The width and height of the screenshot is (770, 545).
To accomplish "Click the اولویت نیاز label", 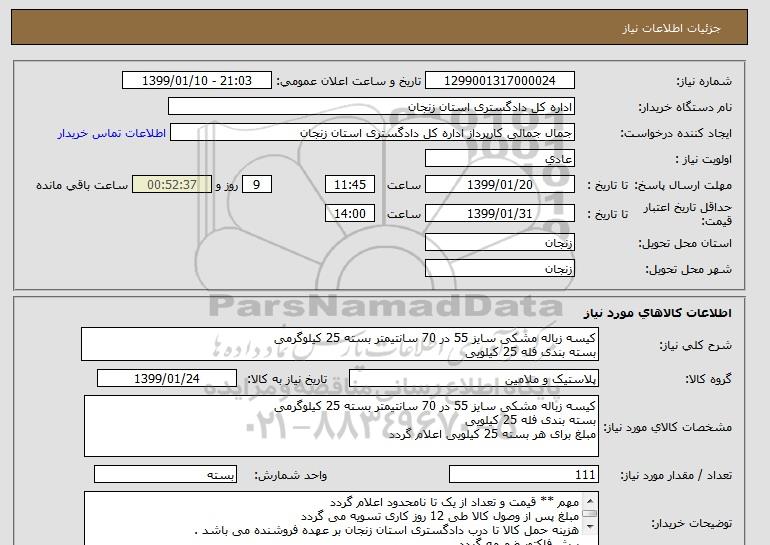I will click(704, 159).
